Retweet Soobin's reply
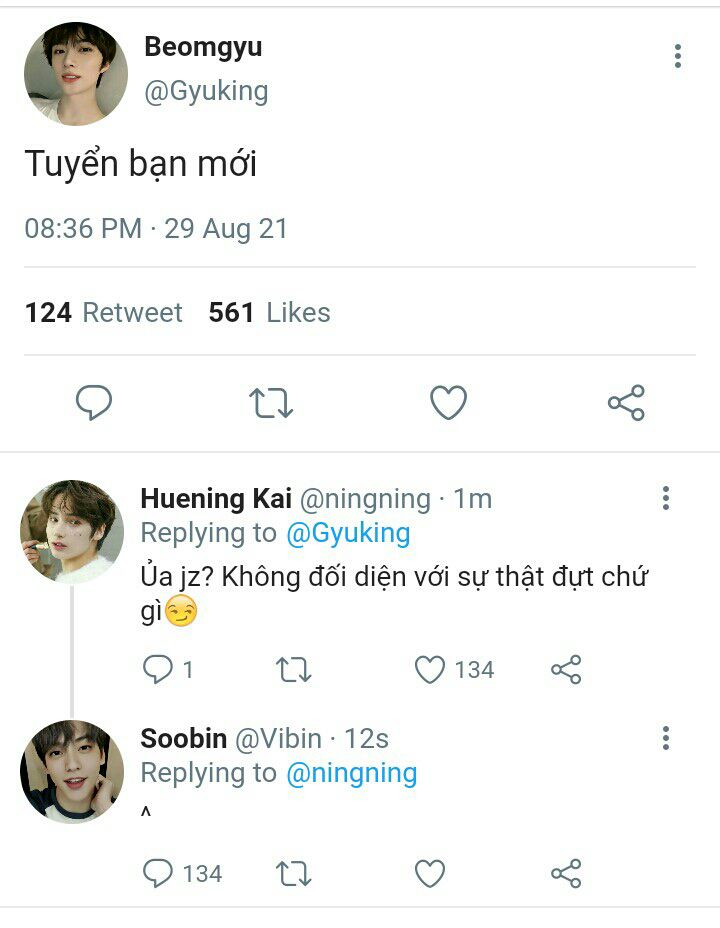 click(294, 873)
